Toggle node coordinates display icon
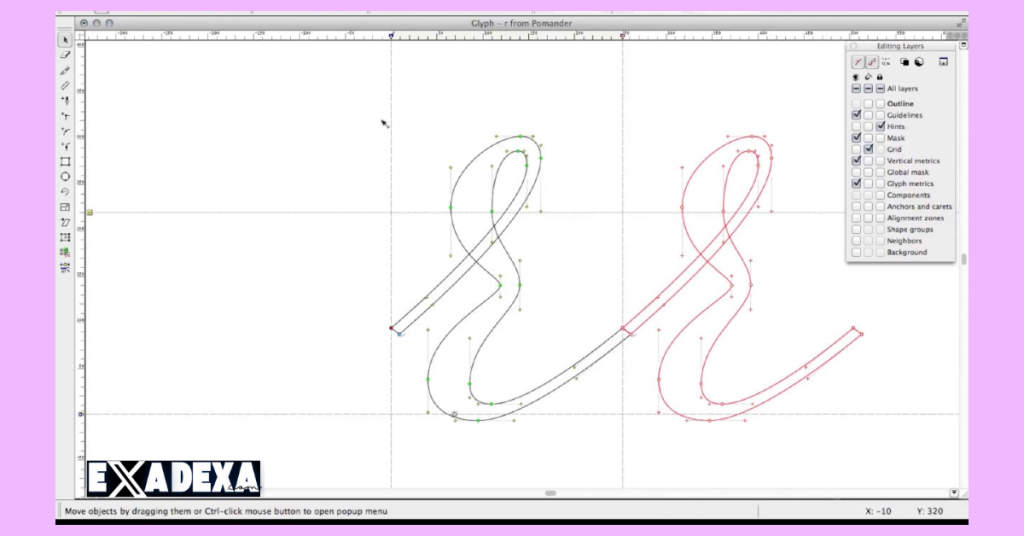The image size is (1024, 536). point(886,62)
